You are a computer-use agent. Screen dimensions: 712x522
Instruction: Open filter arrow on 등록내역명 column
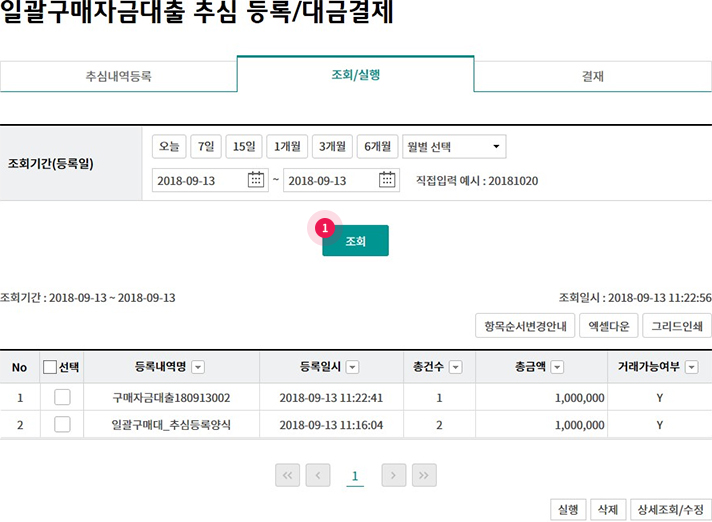[x=198, y=367]
